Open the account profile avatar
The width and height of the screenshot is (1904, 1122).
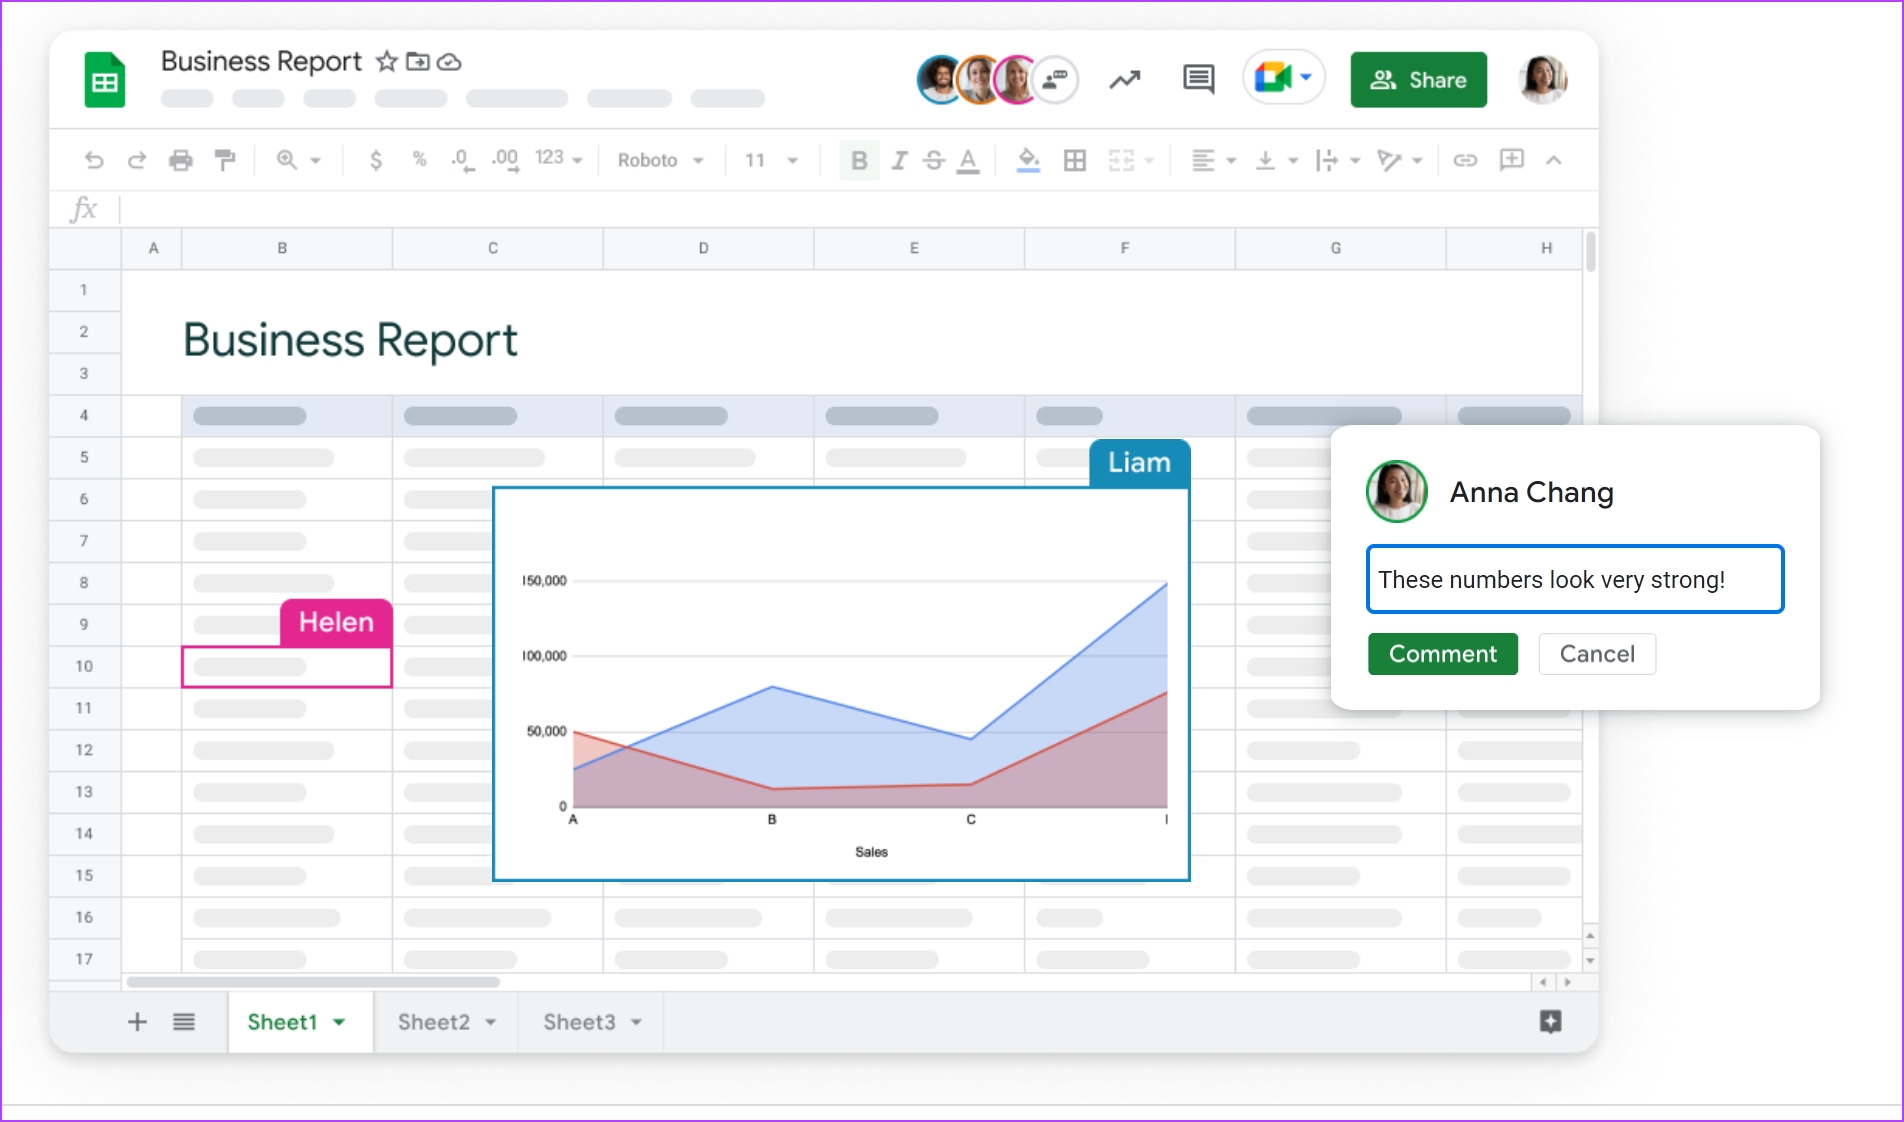pyautogui.click(x=1542, y=79)
